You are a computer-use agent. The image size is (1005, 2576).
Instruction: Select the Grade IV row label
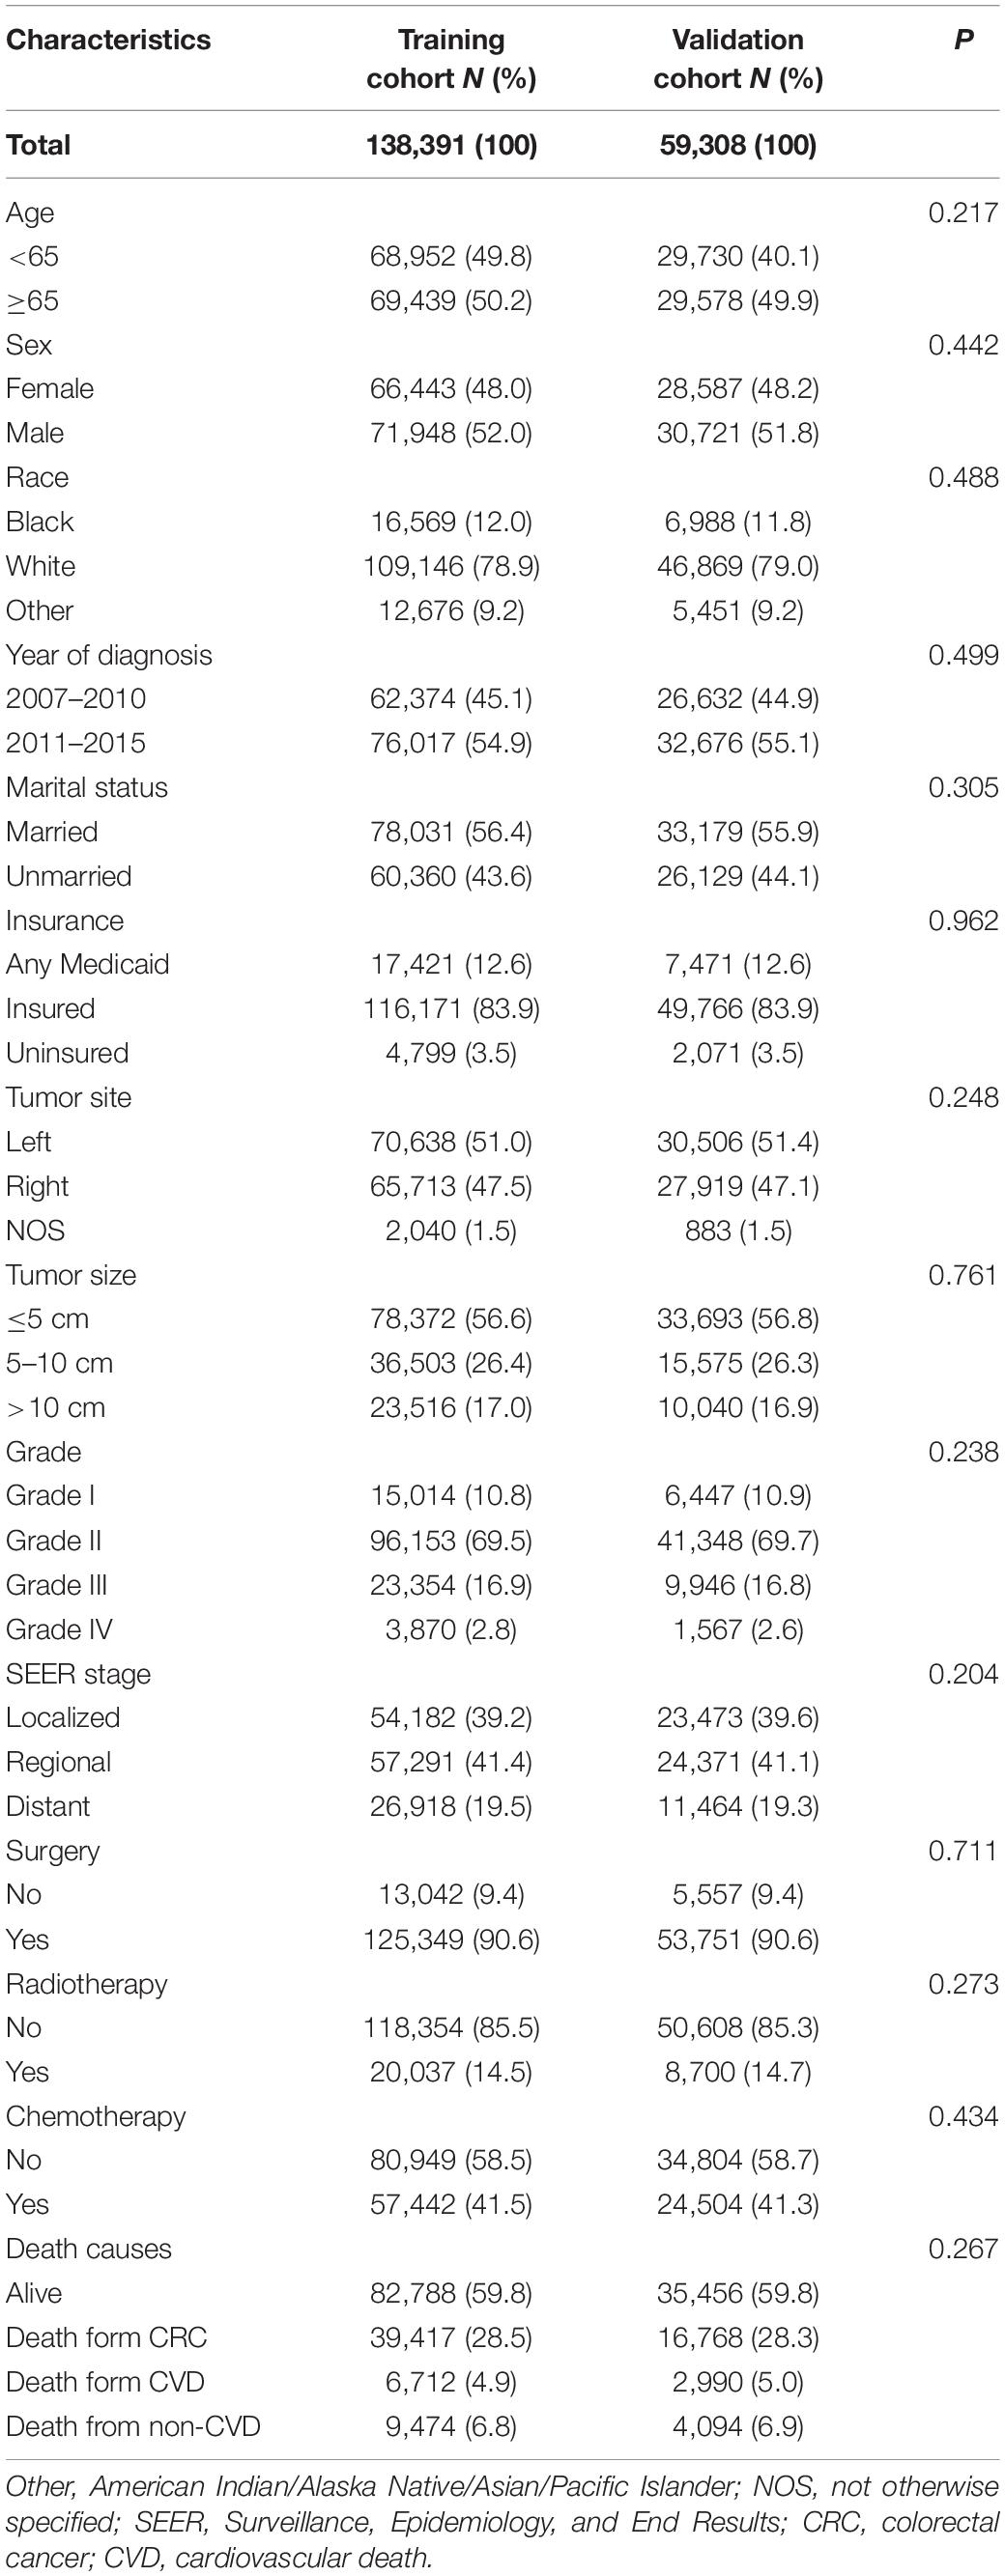click(59, 1629)
